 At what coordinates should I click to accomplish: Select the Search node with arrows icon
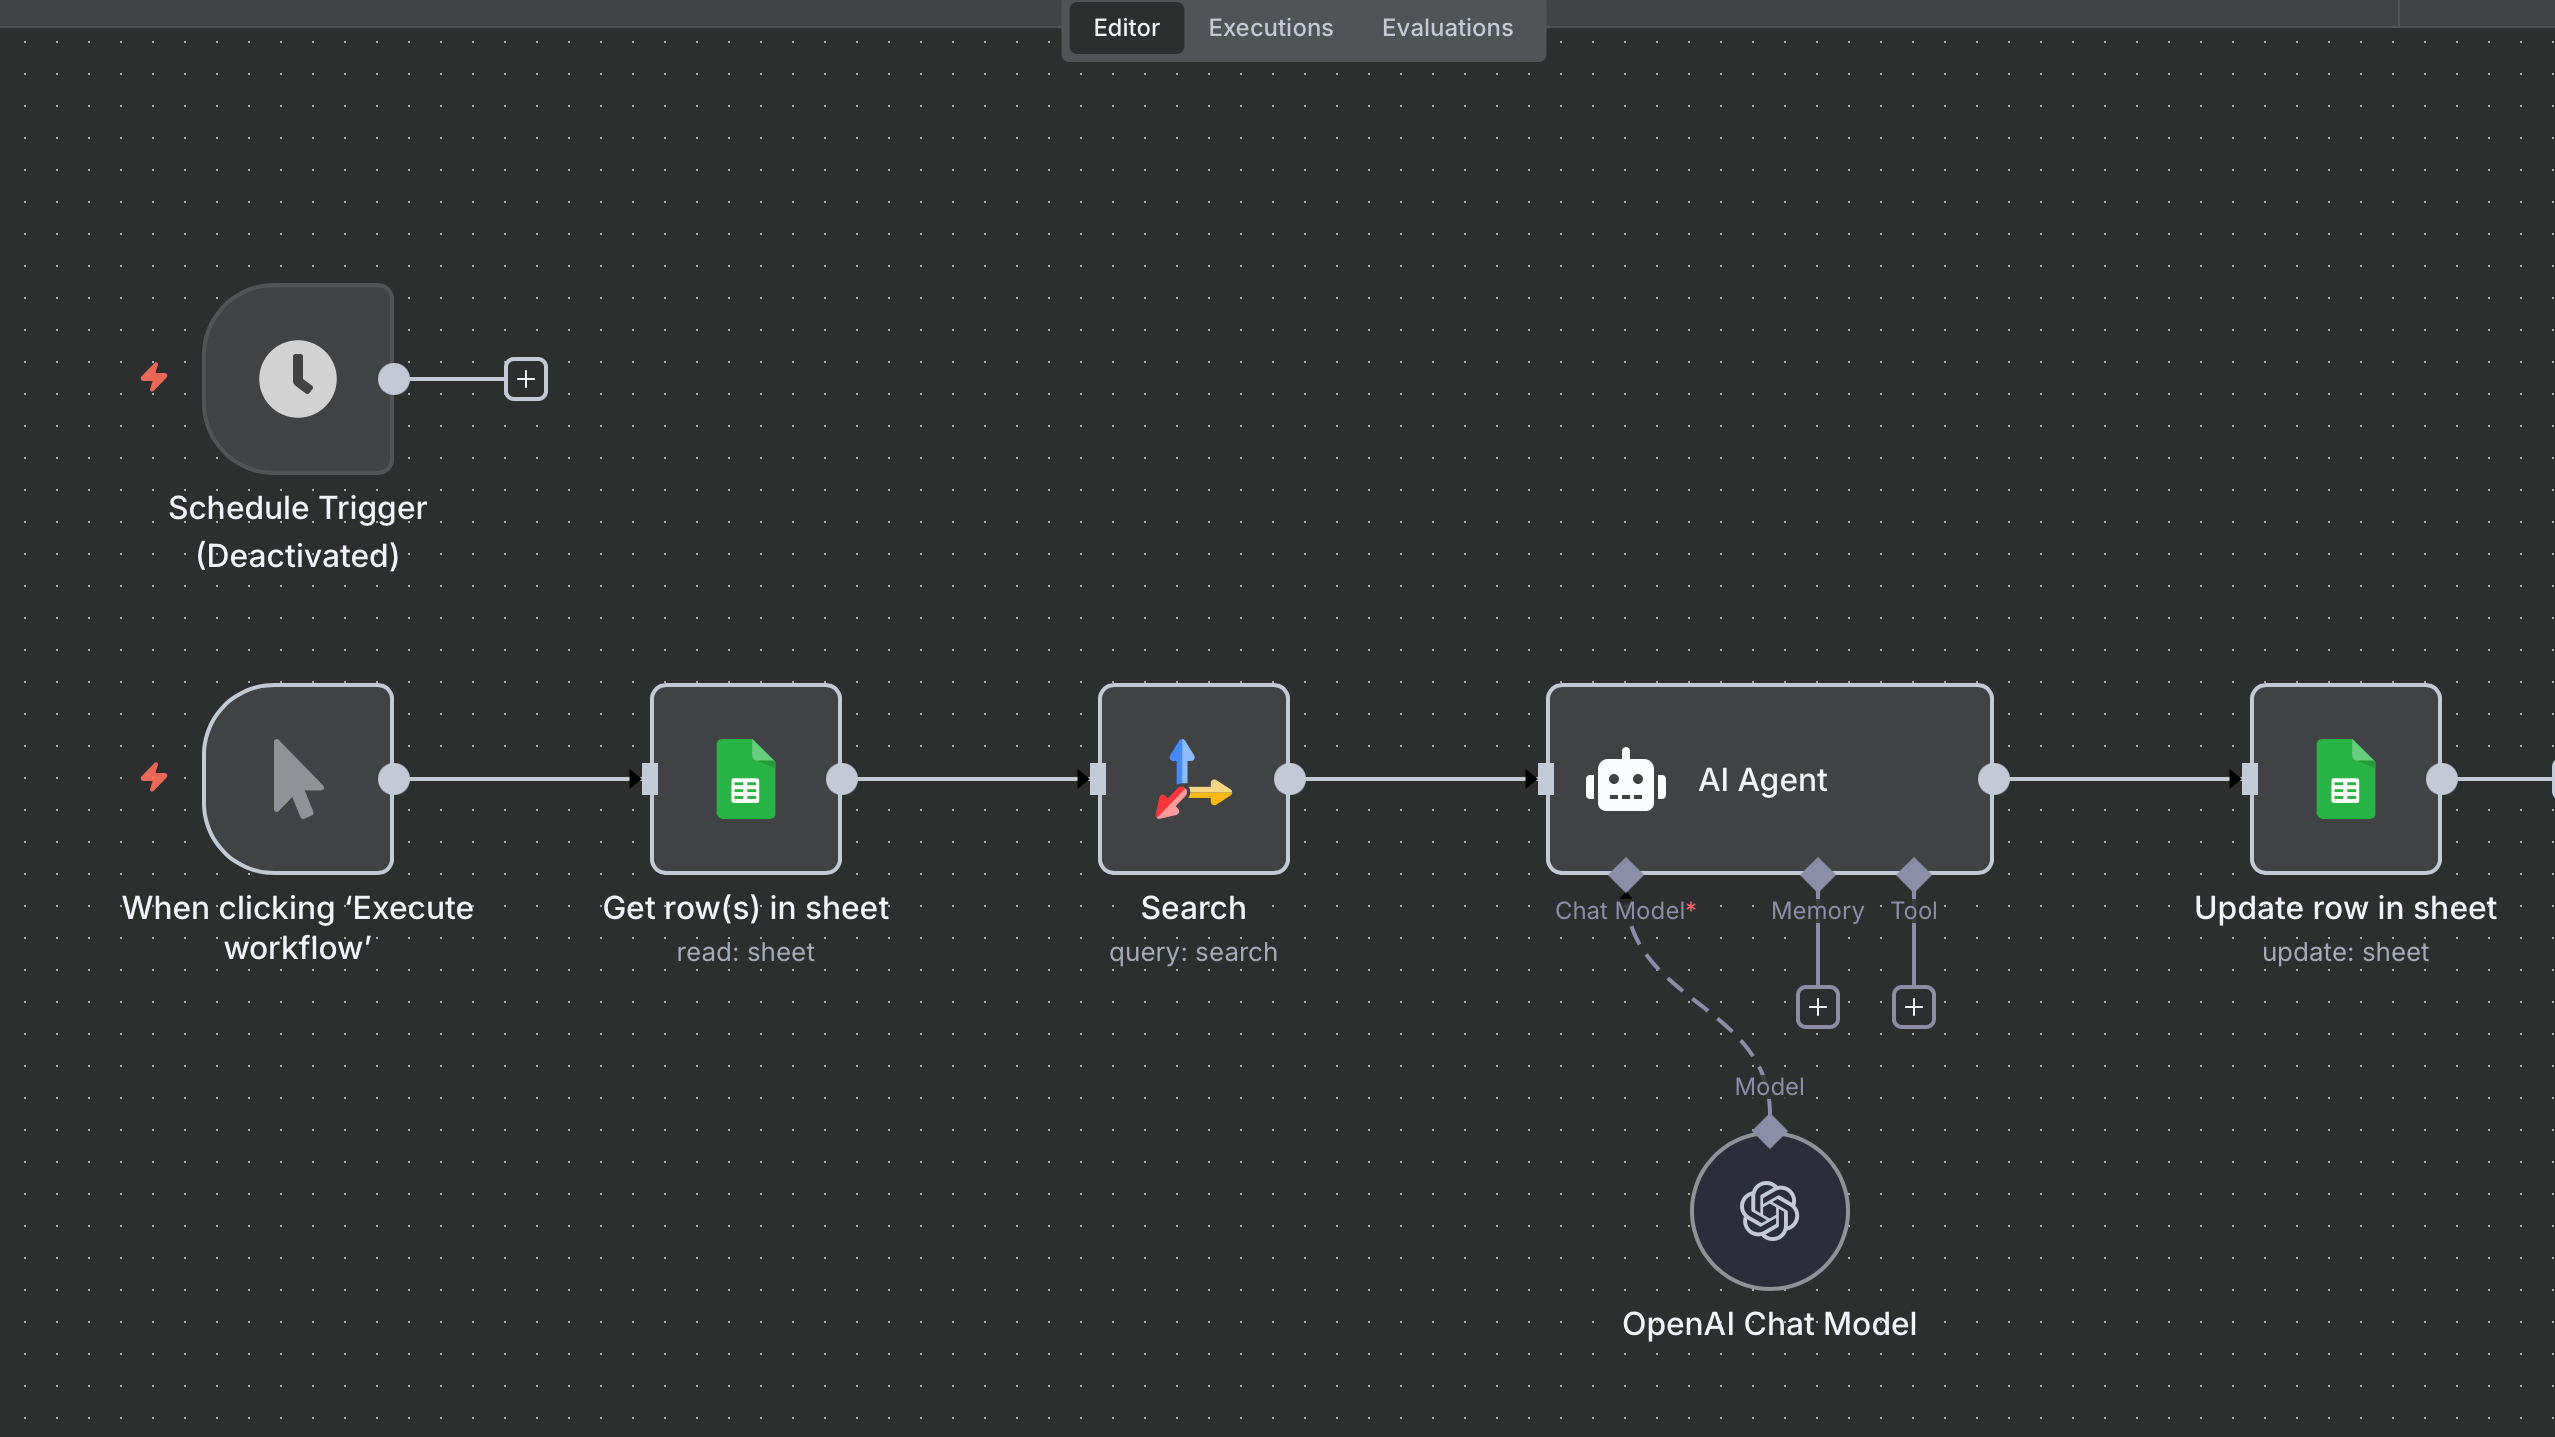click(x=1193, y=779)
